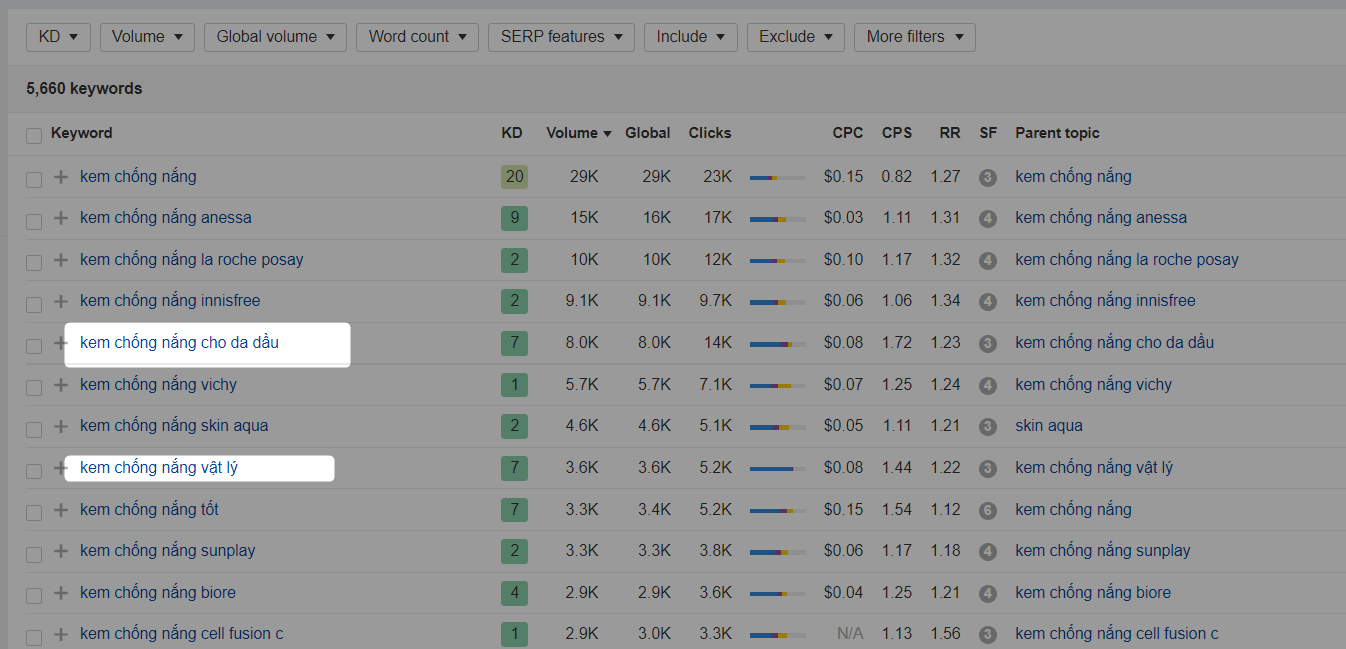Tick checkbox for kem chống nắng innisfree
Screen dimensions: 1346x649
(x=34, y=303)
